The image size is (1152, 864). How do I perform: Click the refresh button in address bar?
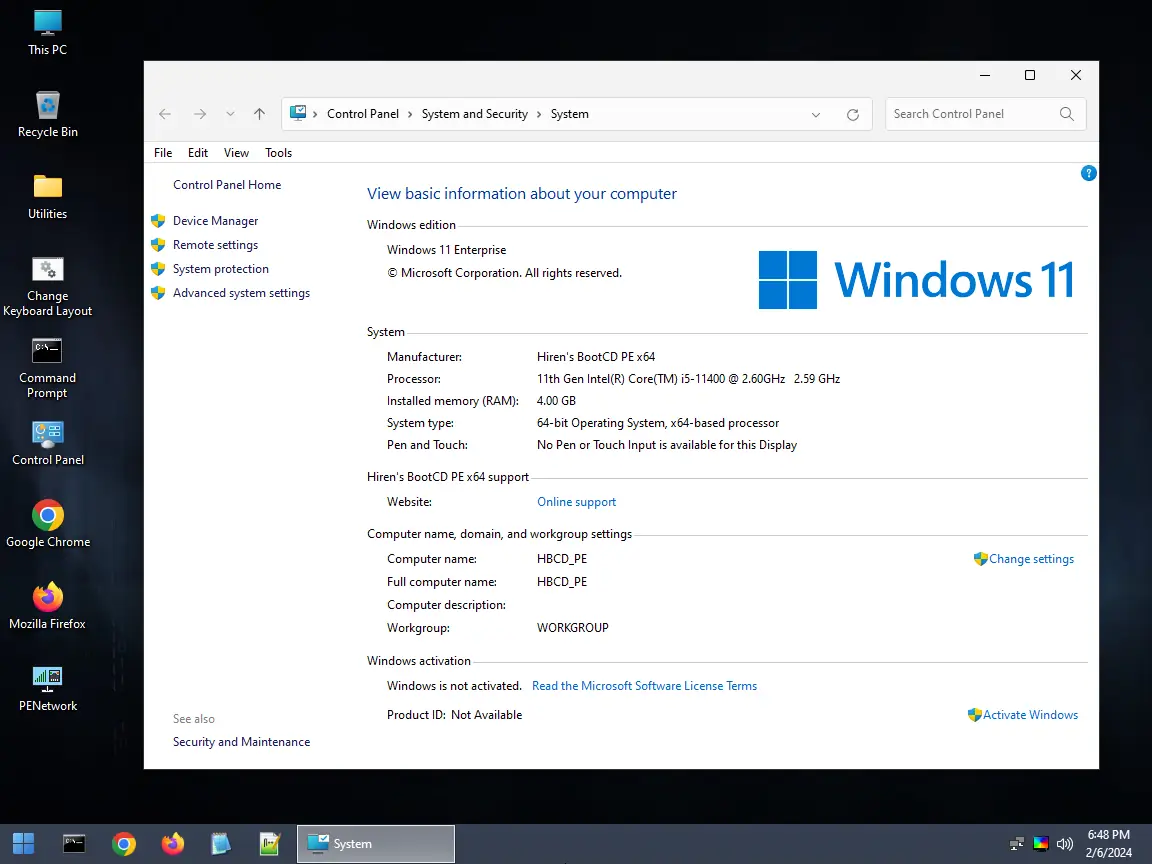852,115
